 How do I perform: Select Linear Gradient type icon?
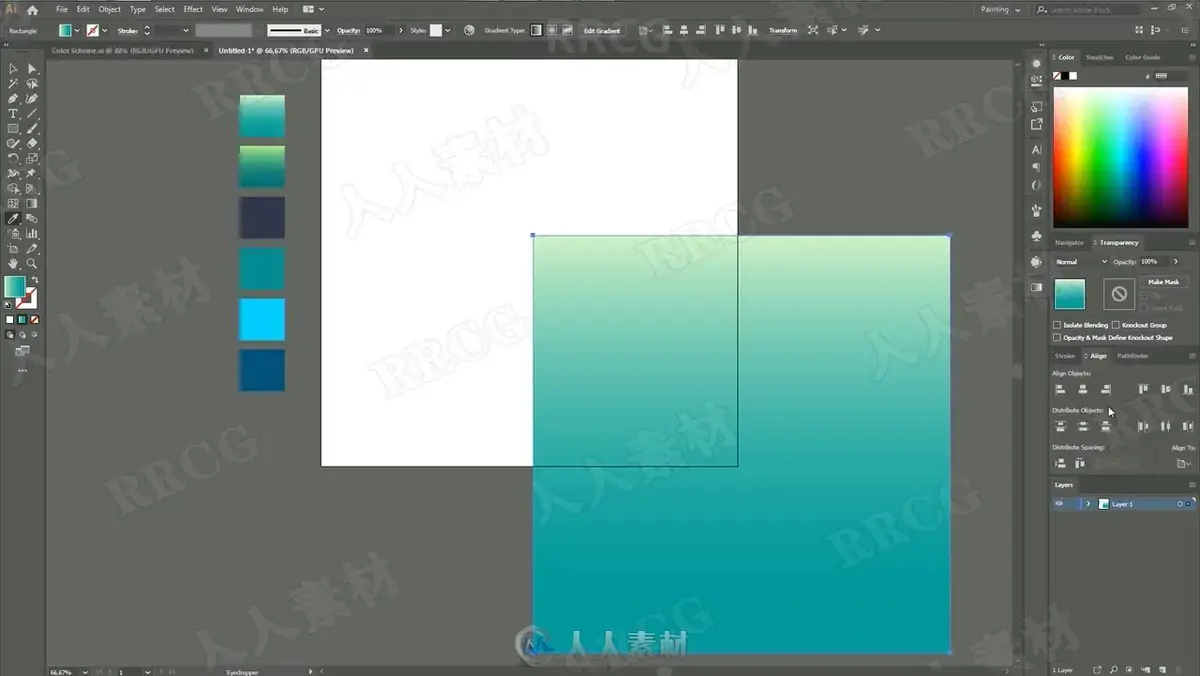[x=536, y=30]
